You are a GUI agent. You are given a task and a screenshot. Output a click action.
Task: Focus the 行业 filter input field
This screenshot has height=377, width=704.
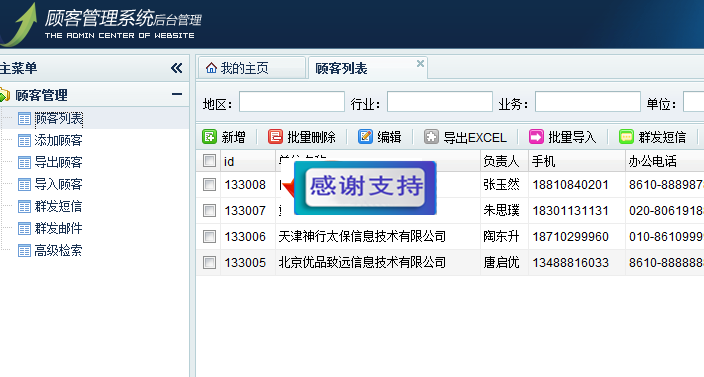440,101
